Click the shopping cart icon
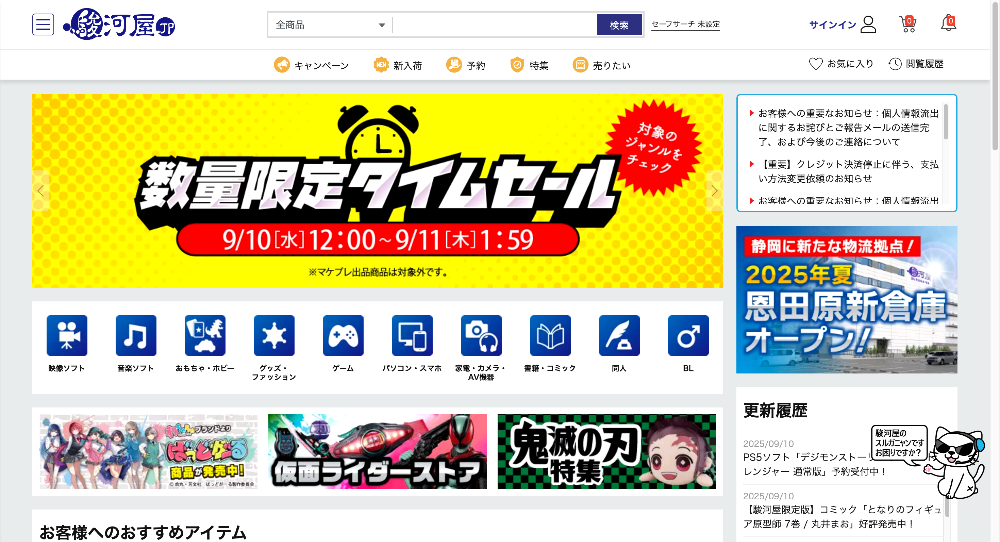1000x542 pixels. (x=908, y=24)
